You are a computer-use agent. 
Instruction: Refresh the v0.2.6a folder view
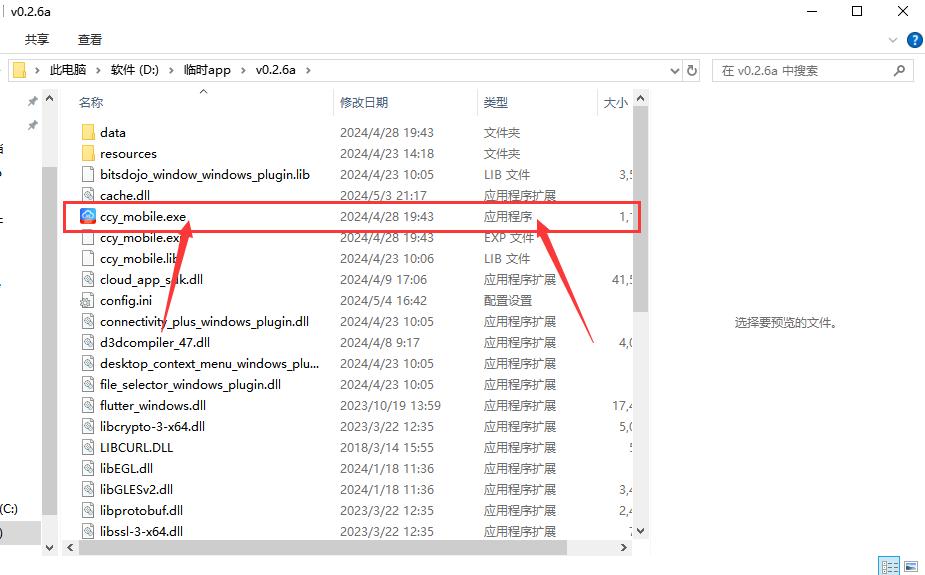coord(692,71)
